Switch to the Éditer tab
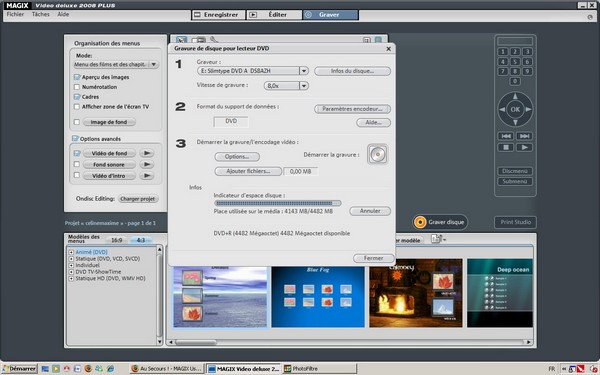 pos(274,15)
